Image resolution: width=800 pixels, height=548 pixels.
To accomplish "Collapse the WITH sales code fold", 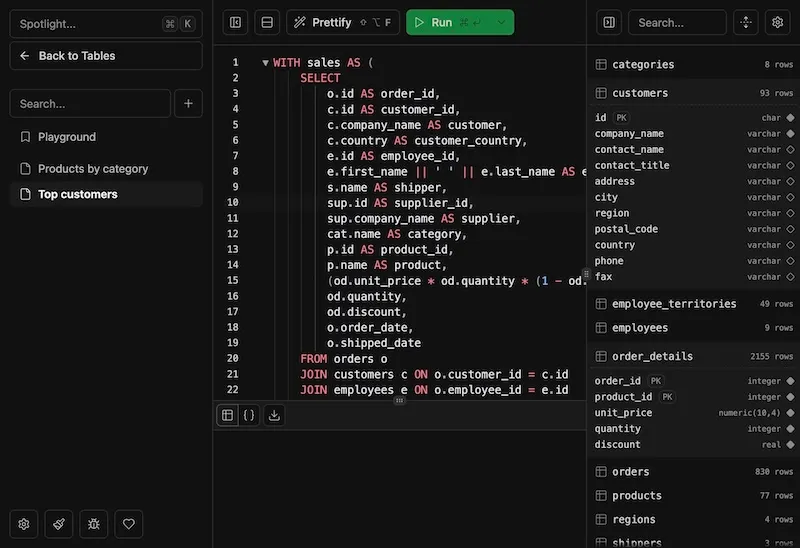I will [x=265, y=63].
